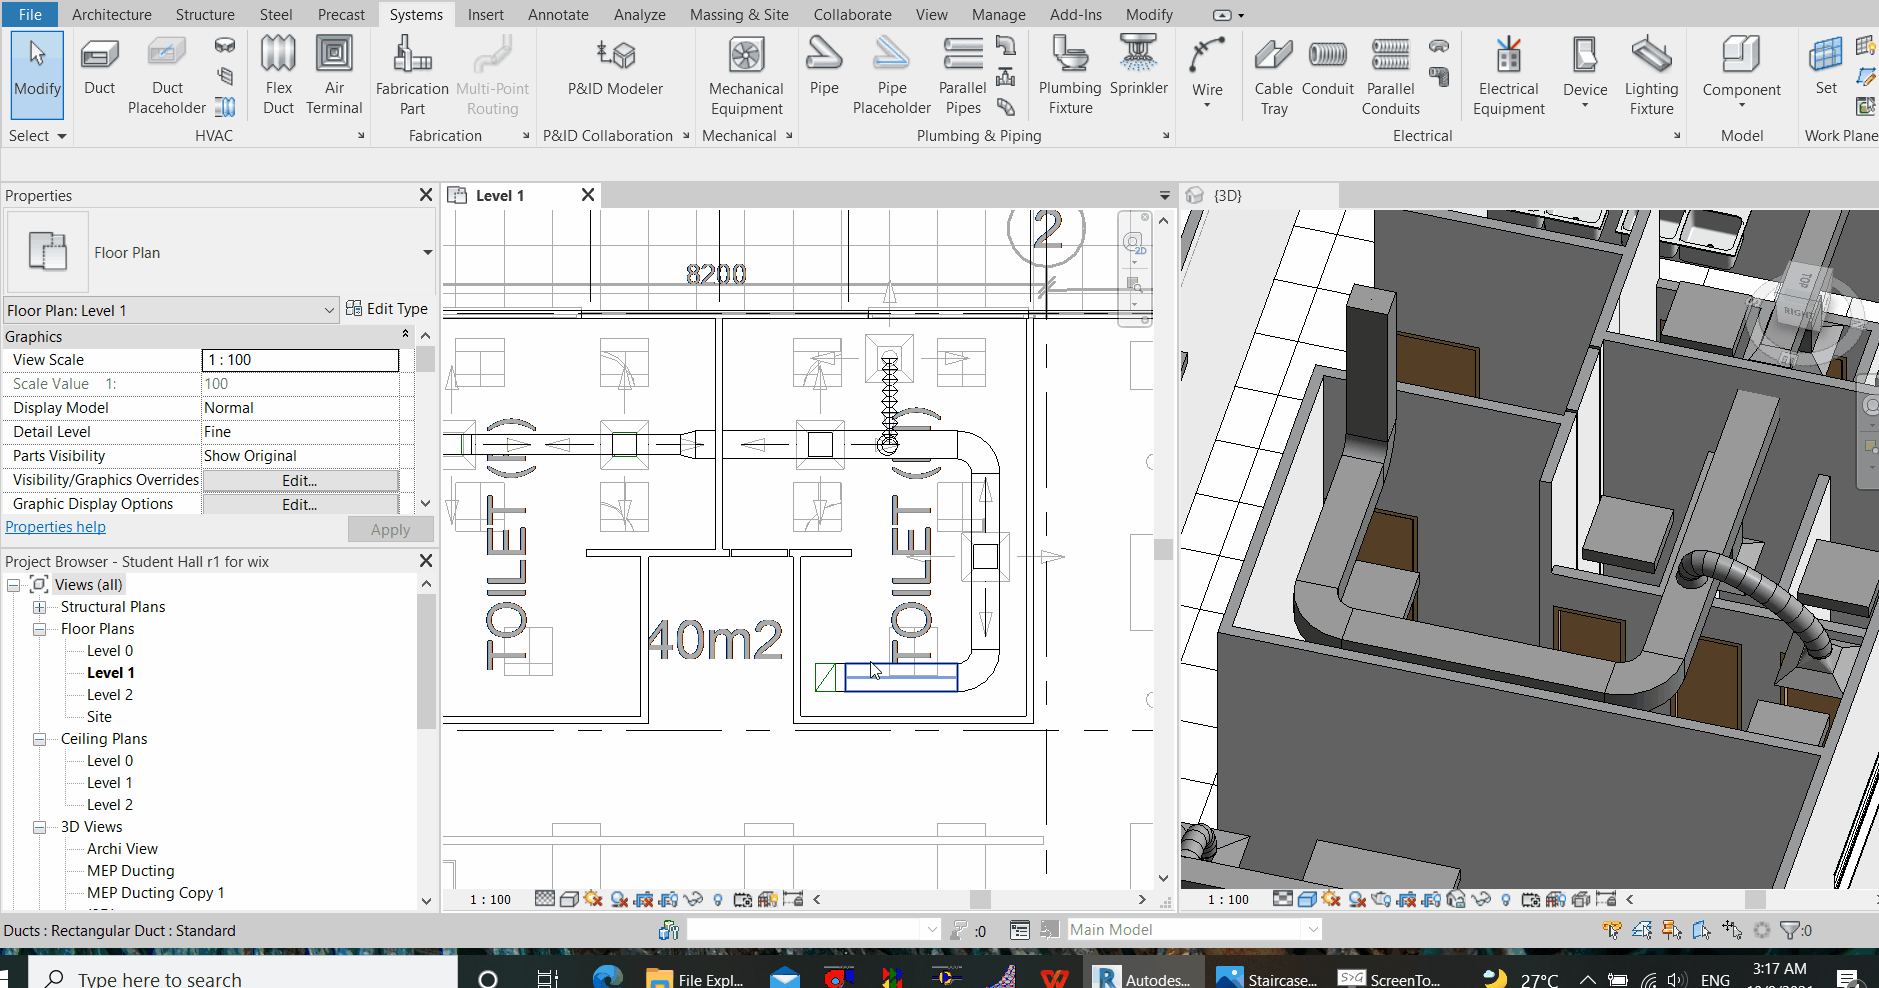Viewport: 1879px width, 988px height.
Task: Click the Apply button in Properties
Action: coord(390,530)
